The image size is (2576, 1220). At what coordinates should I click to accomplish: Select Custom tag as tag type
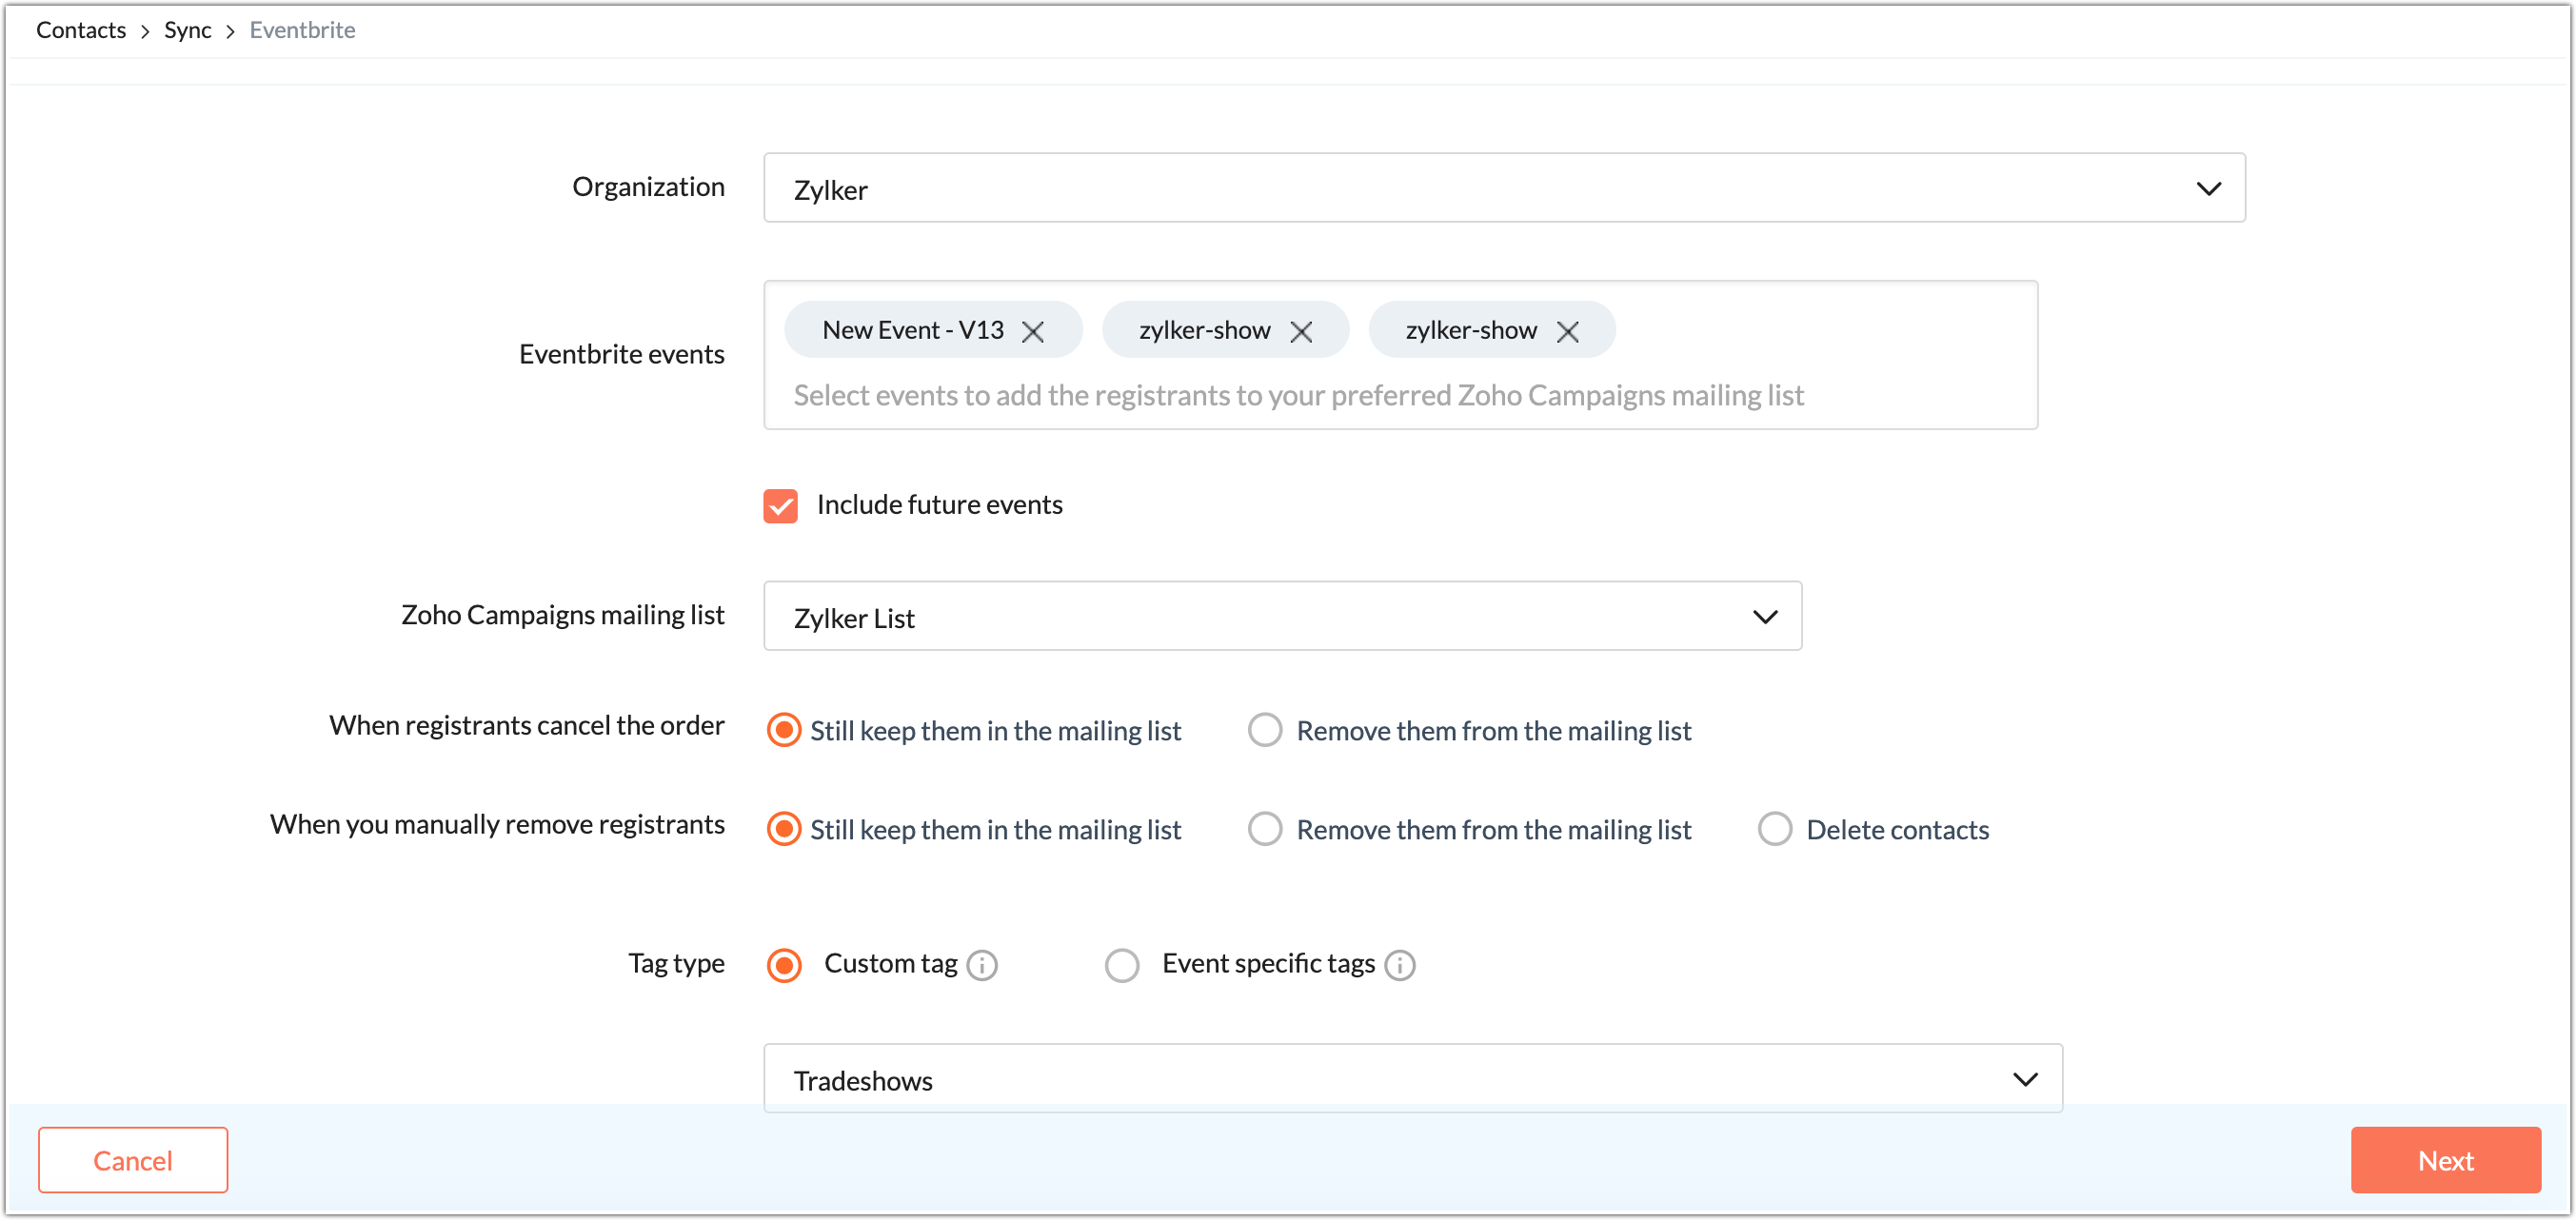784,965
